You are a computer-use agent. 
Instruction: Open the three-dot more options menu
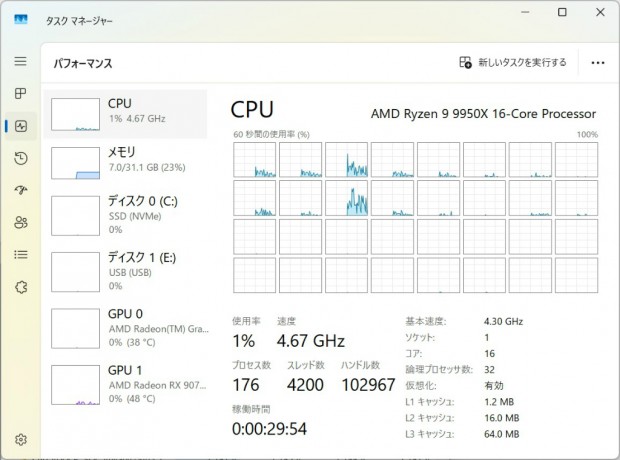point(597,62)
